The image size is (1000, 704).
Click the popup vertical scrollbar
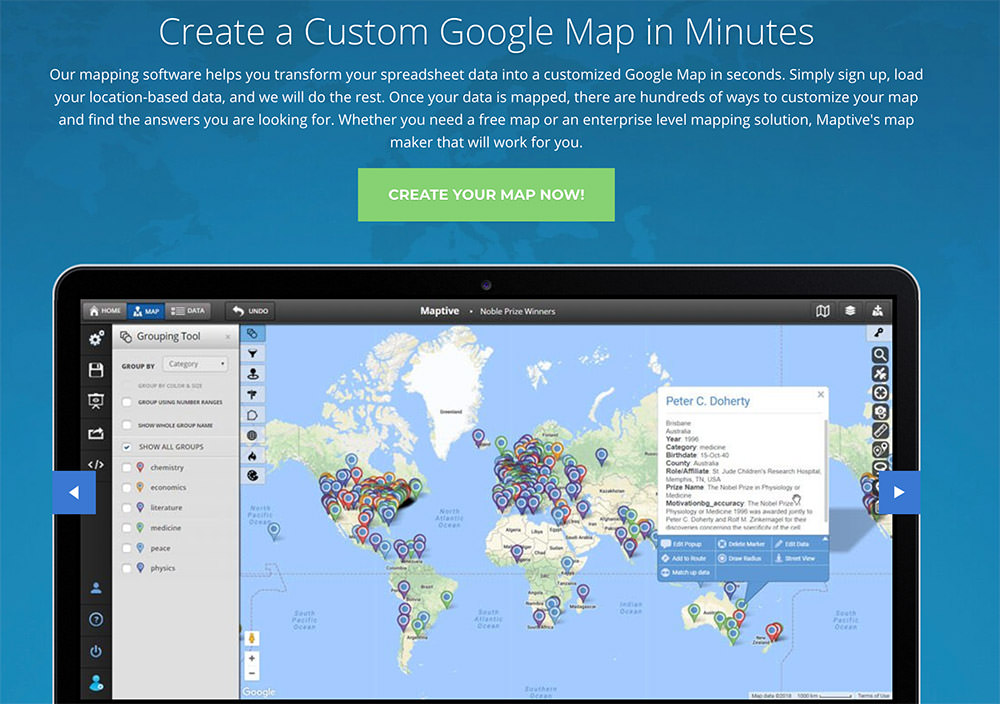pyautogui.click(x=826, y=471)
